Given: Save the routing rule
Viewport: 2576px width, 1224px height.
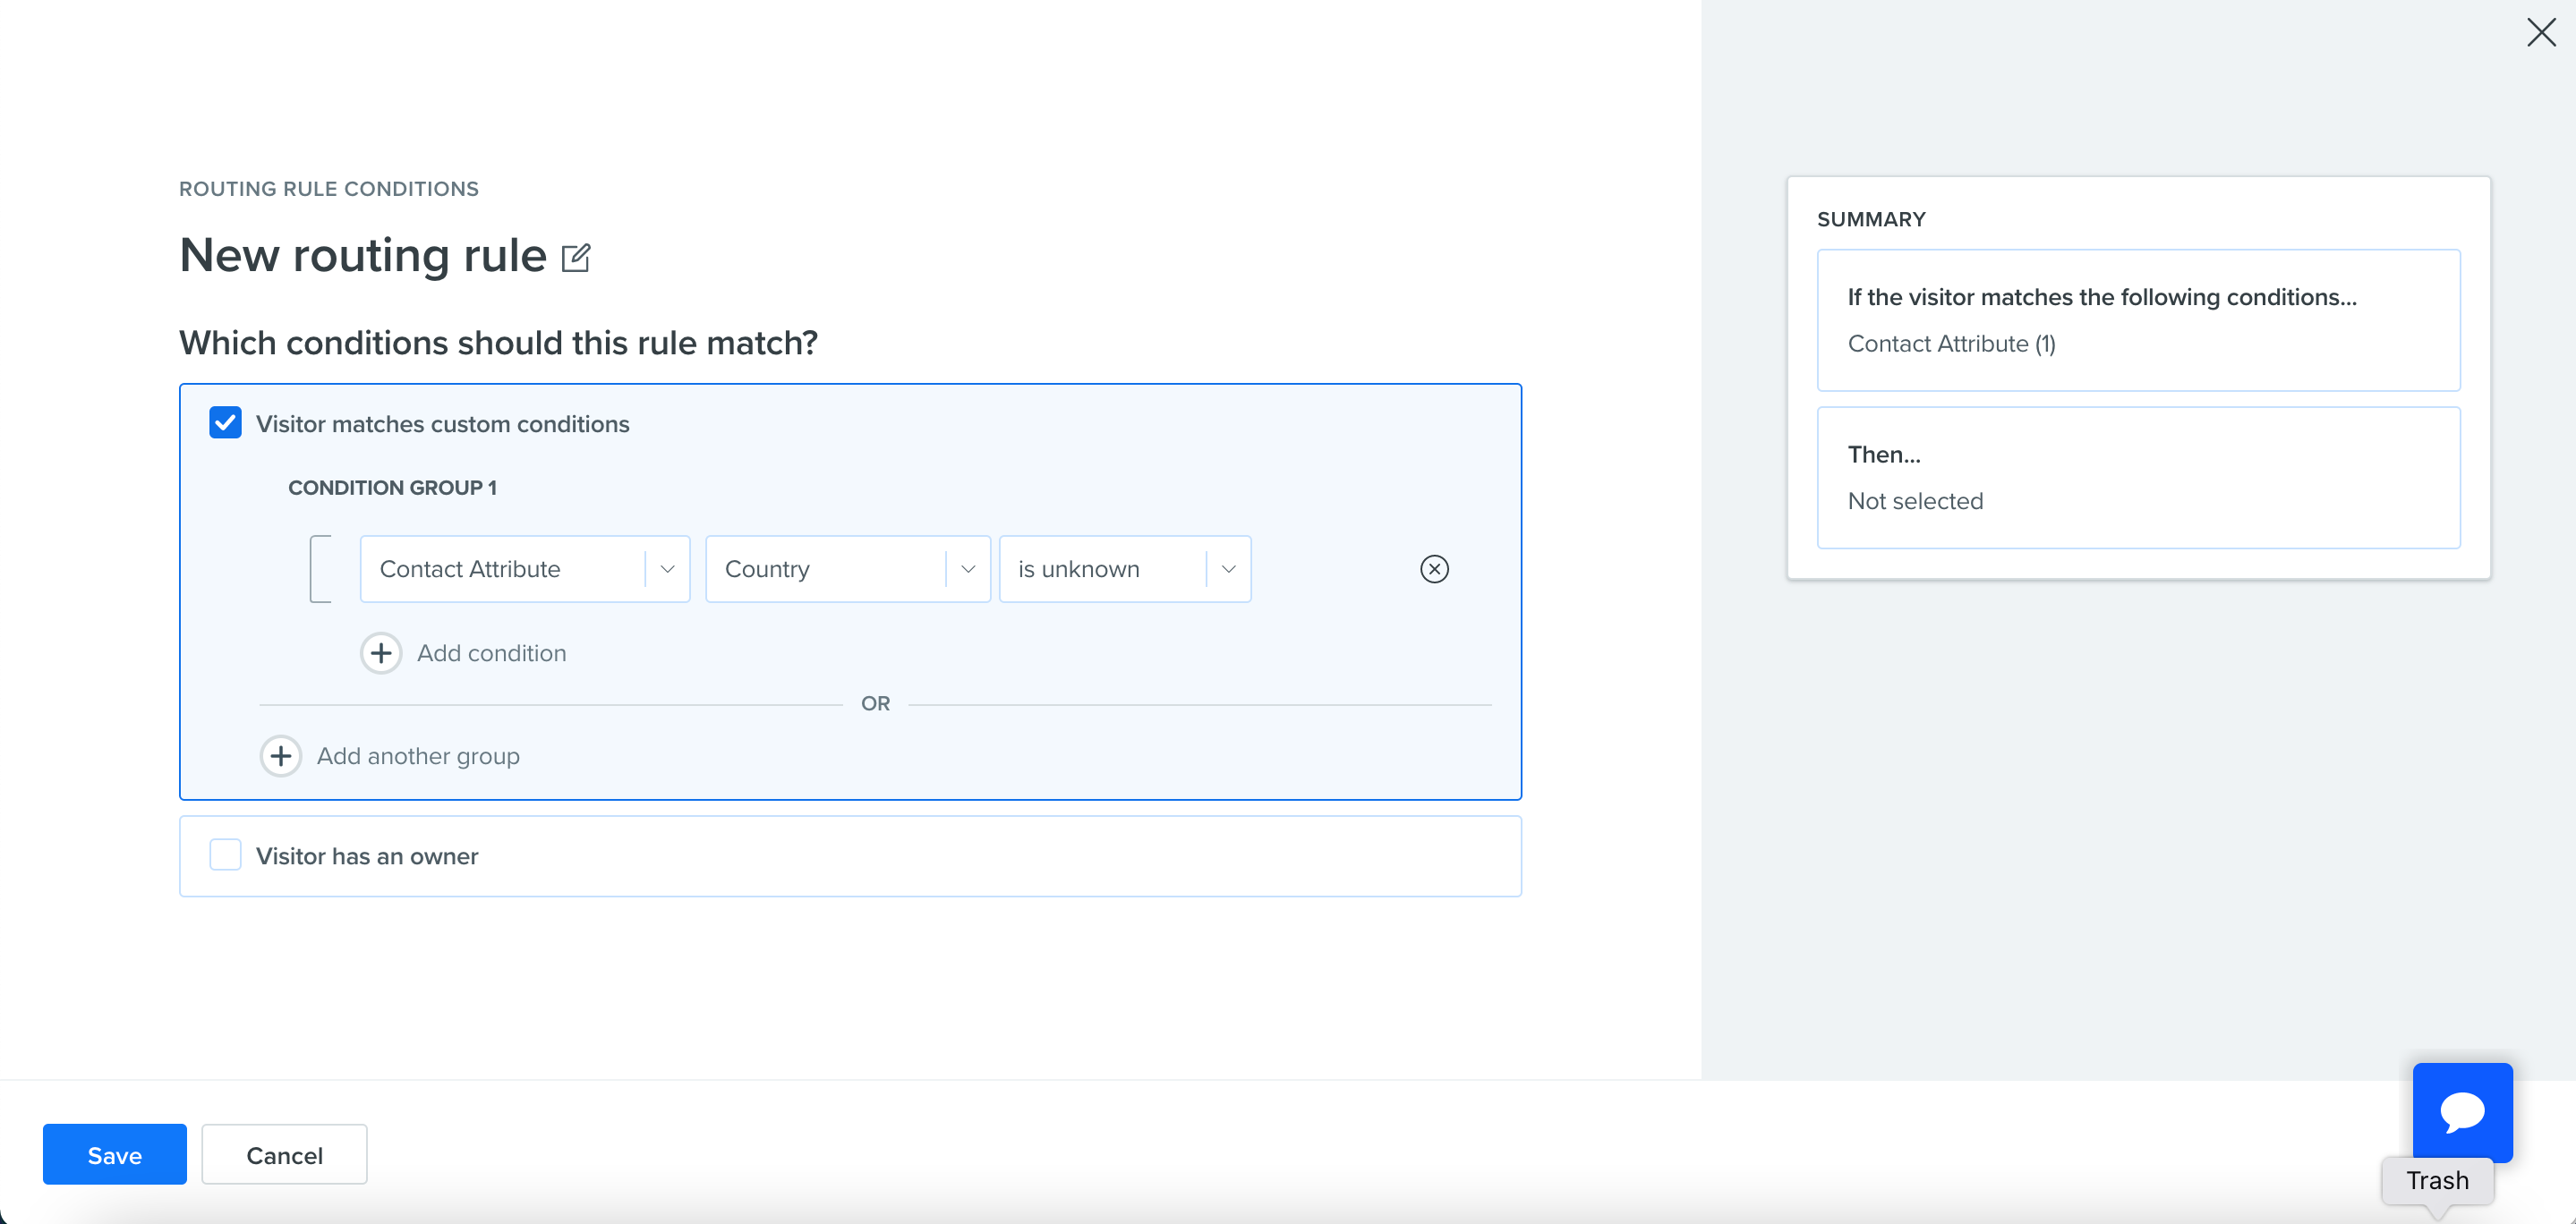Looking at the screenshot, I should tap(115, 1155).
